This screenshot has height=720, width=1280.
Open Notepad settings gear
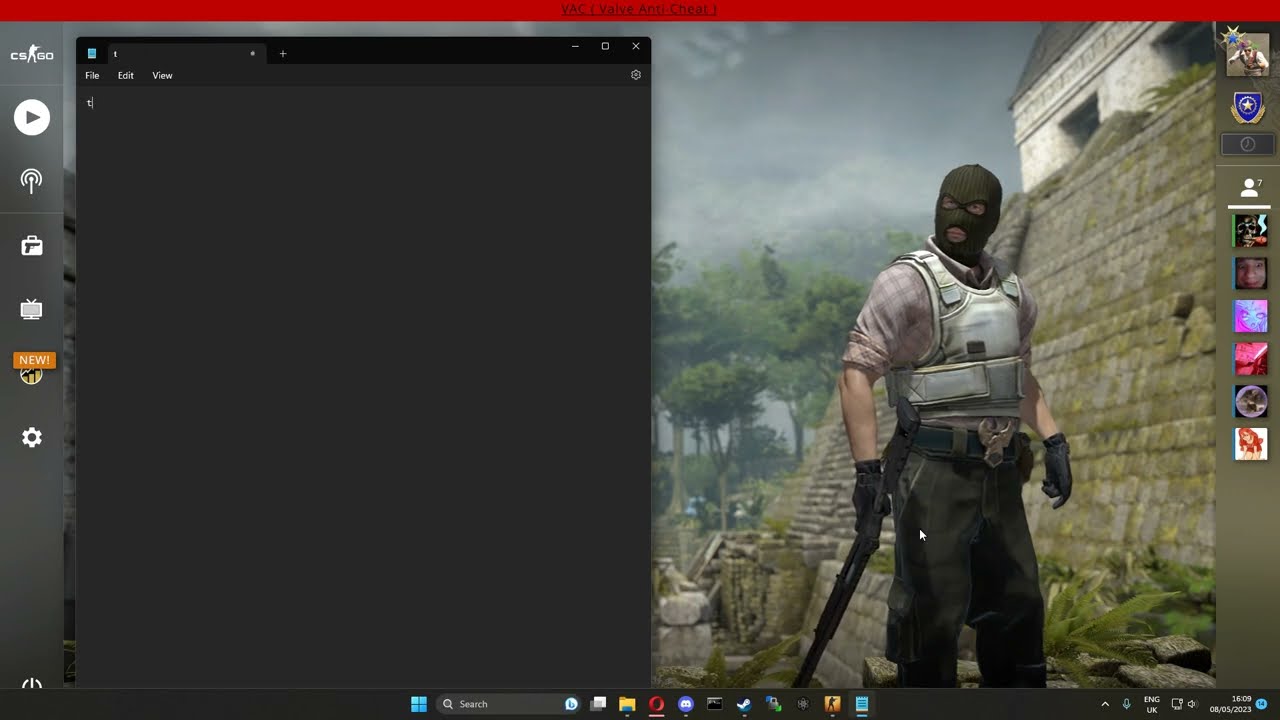tap(636, 75)
